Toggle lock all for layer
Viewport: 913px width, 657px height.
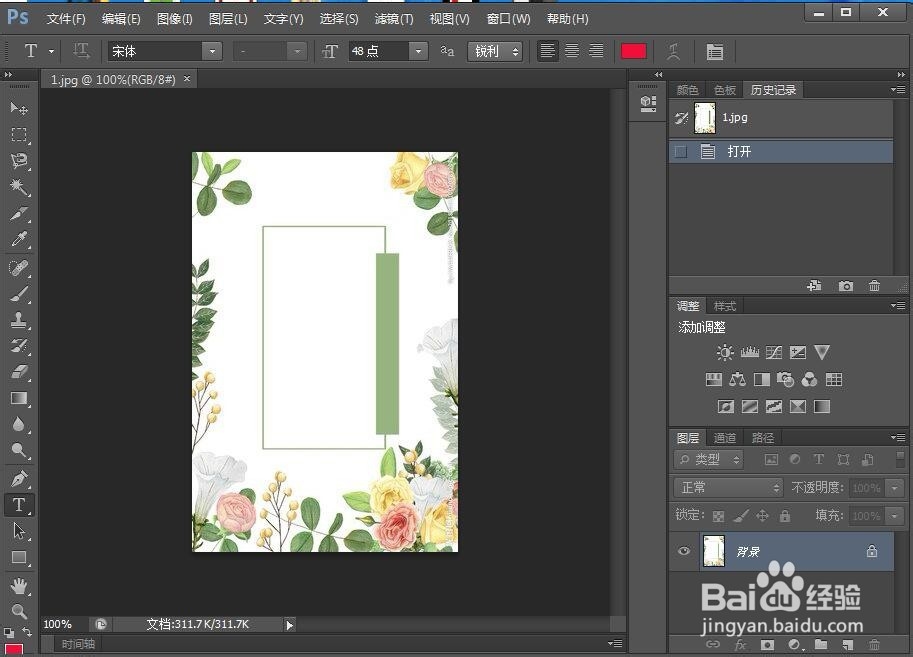pos(785,515)
